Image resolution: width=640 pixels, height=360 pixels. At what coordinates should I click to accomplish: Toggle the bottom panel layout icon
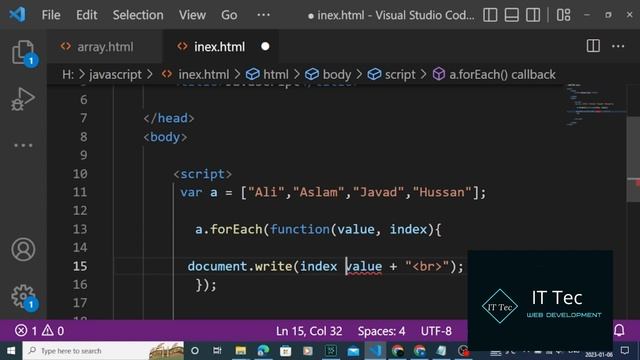click(x=511, y=15)
